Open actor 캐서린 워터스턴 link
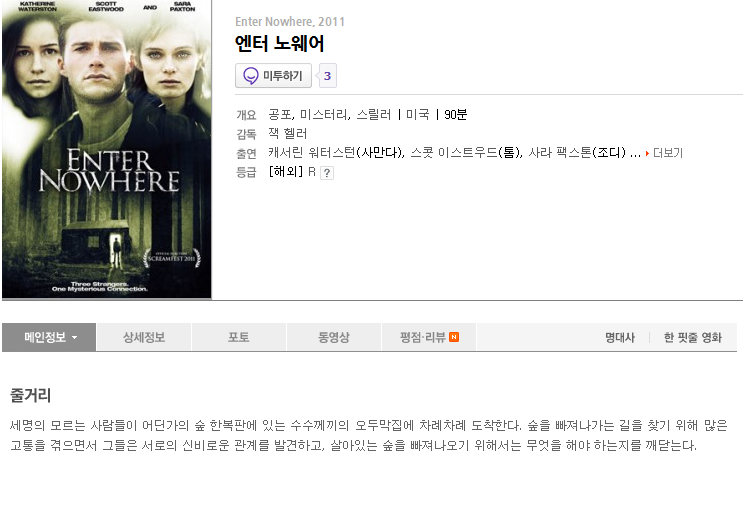This screenshot has height=508, width=743. [x=311, y=153]
